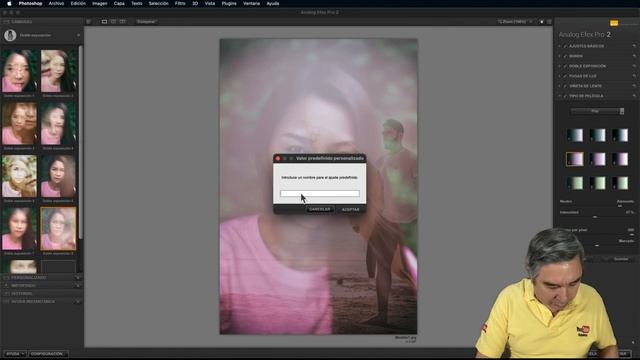Click the orange Nik Collection logo
Image resolution: width=640 pixels, height=360 pixels.
click(x=614, y=23)
